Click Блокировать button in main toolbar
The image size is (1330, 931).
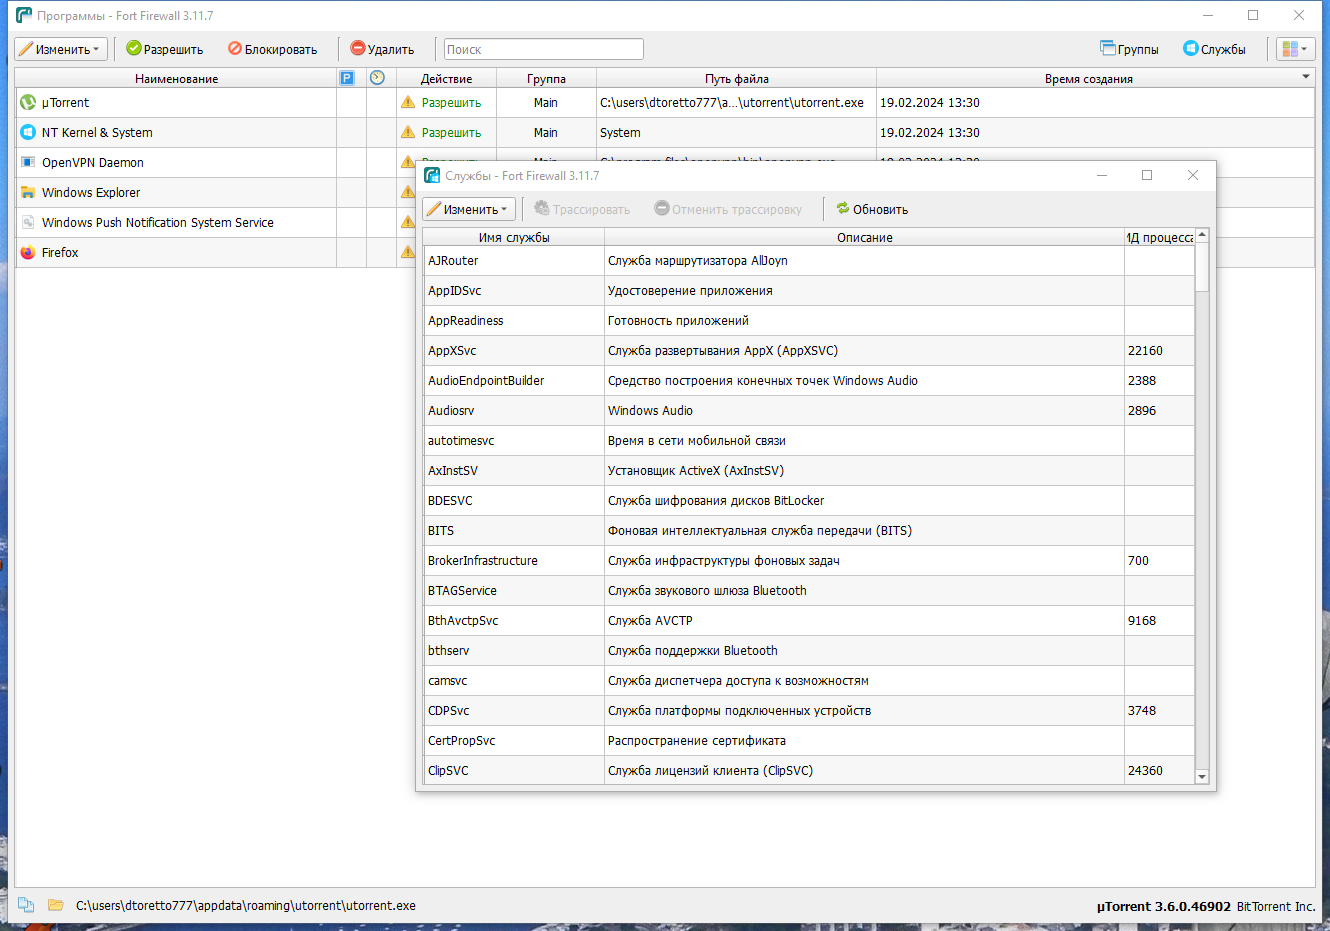coord(273,49)
